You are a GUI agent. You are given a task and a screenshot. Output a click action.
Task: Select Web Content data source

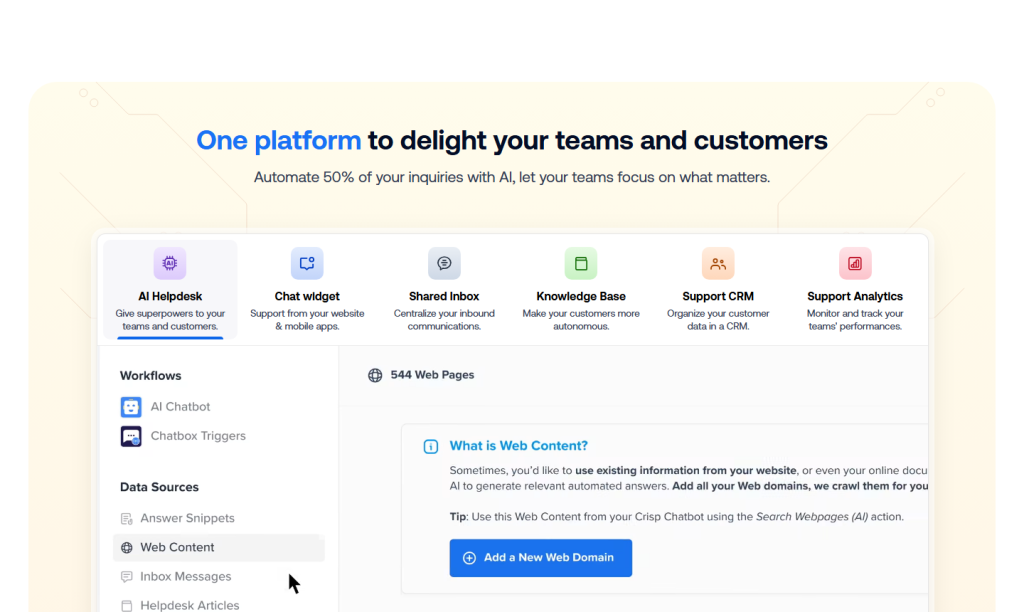[219, 547]
